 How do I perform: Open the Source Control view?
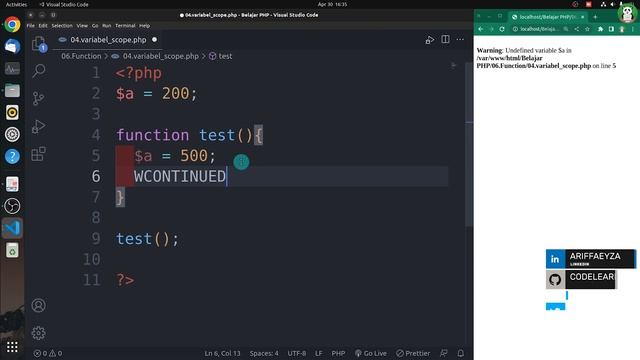pyautogui.click(x=38, y=98)
